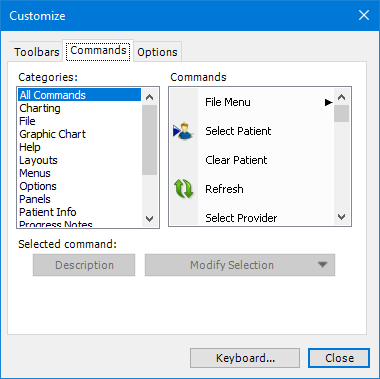Pick the File category
Screen dimensions: 380x379
click(80, 121)
